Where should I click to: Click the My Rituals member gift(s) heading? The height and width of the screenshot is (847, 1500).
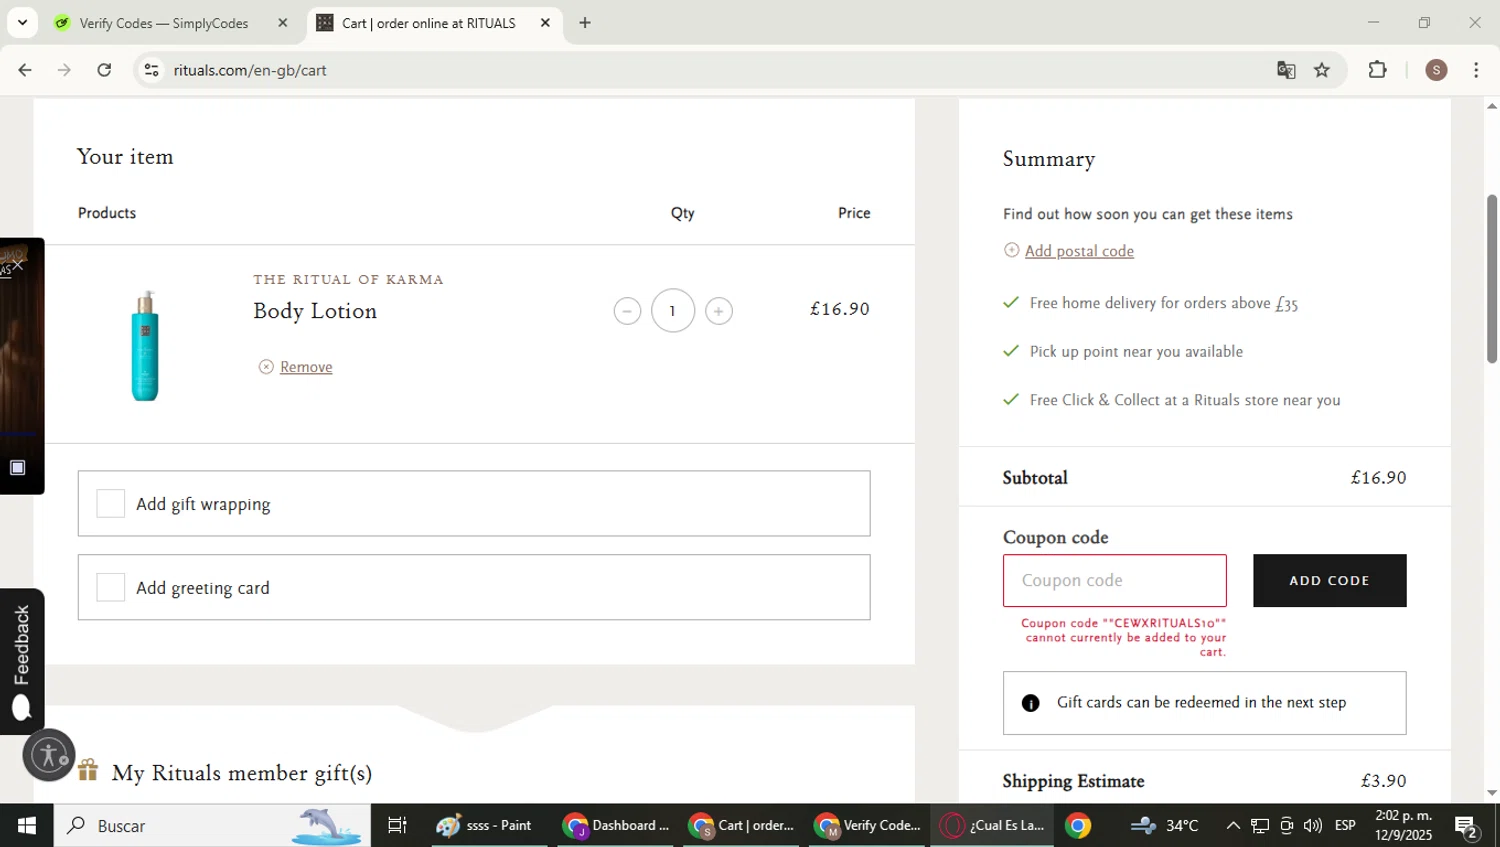pyautogui.click(x=242, y=773)
